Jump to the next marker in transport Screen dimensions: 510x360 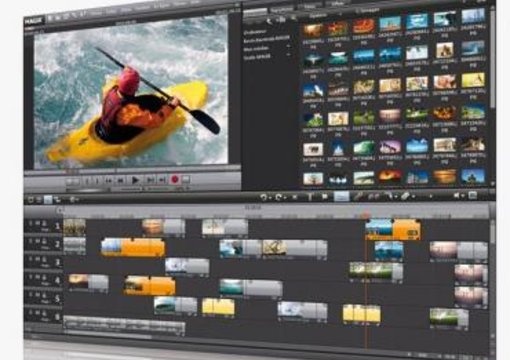(x=150, y=180)
